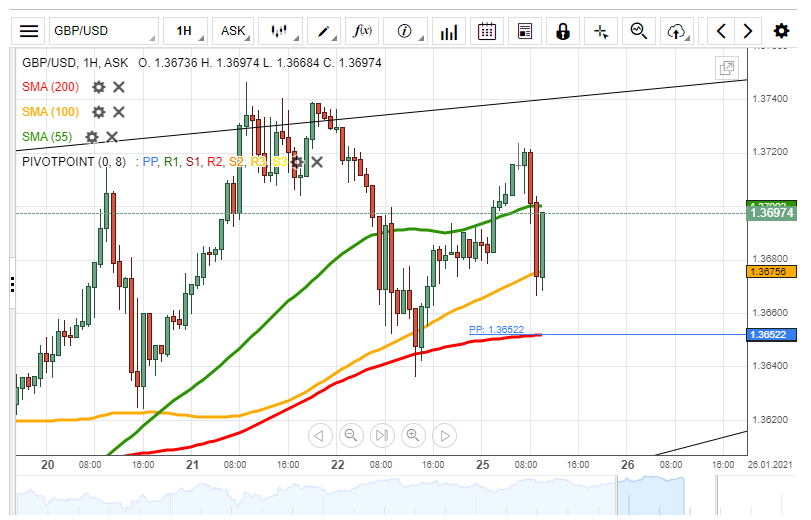This screenshot has width=811, height=520.
Task: Click the orange SMA value 1.36756
Action: pyautogui.click(x=771, y=272)
